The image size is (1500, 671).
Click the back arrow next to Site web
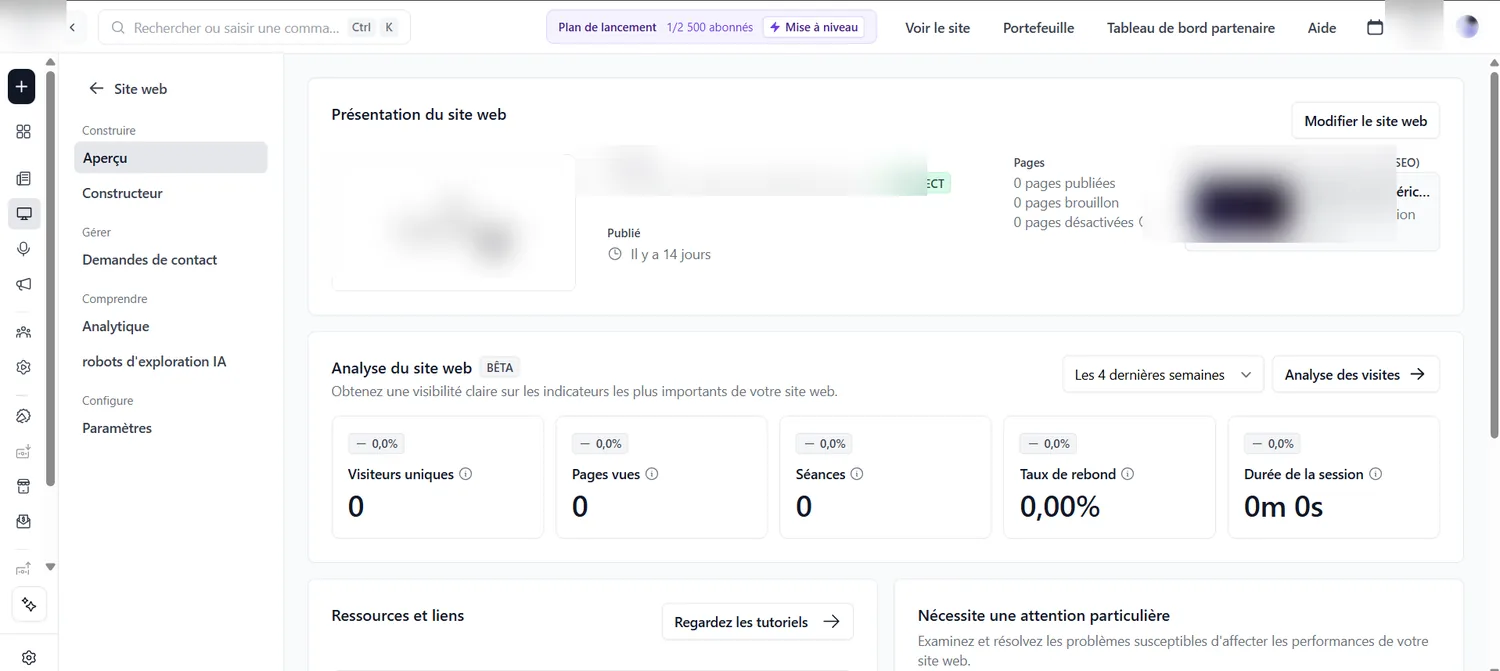[97, 89]
